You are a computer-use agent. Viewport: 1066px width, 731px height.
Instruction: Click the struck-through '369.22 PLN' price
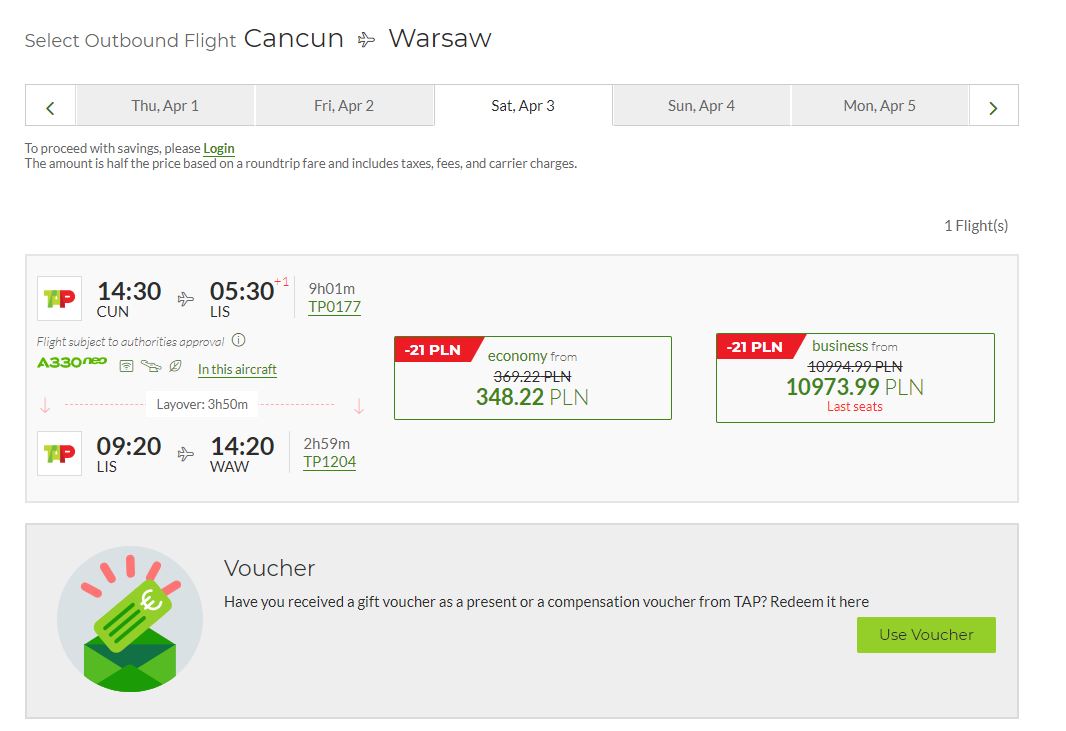pos(532,377)
